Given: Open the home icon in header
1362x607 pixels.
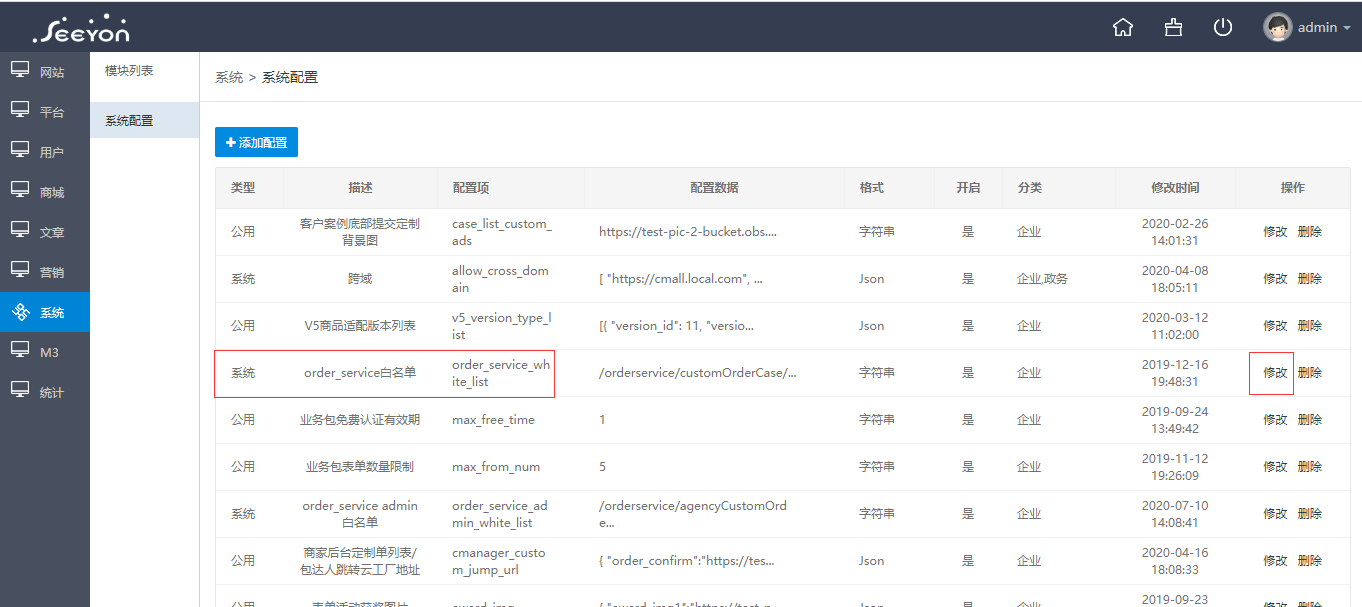Looking at the screenshot, I should tap(1123, 27).
